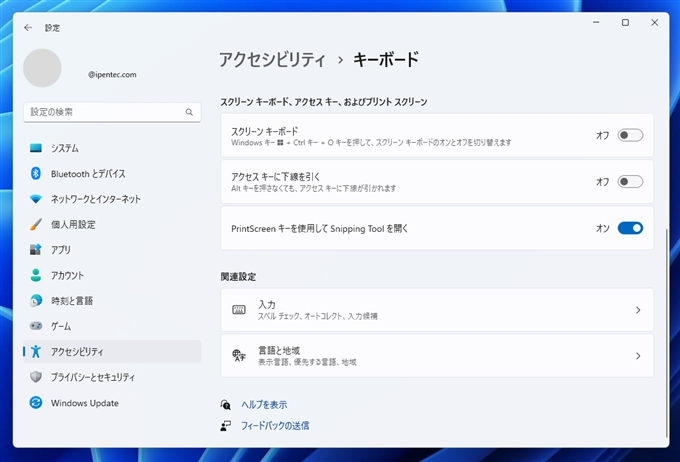Toggle the スクリーン キーボード switch
The height and width of the screenshot is (462, 680).
(x=630, y=135)
